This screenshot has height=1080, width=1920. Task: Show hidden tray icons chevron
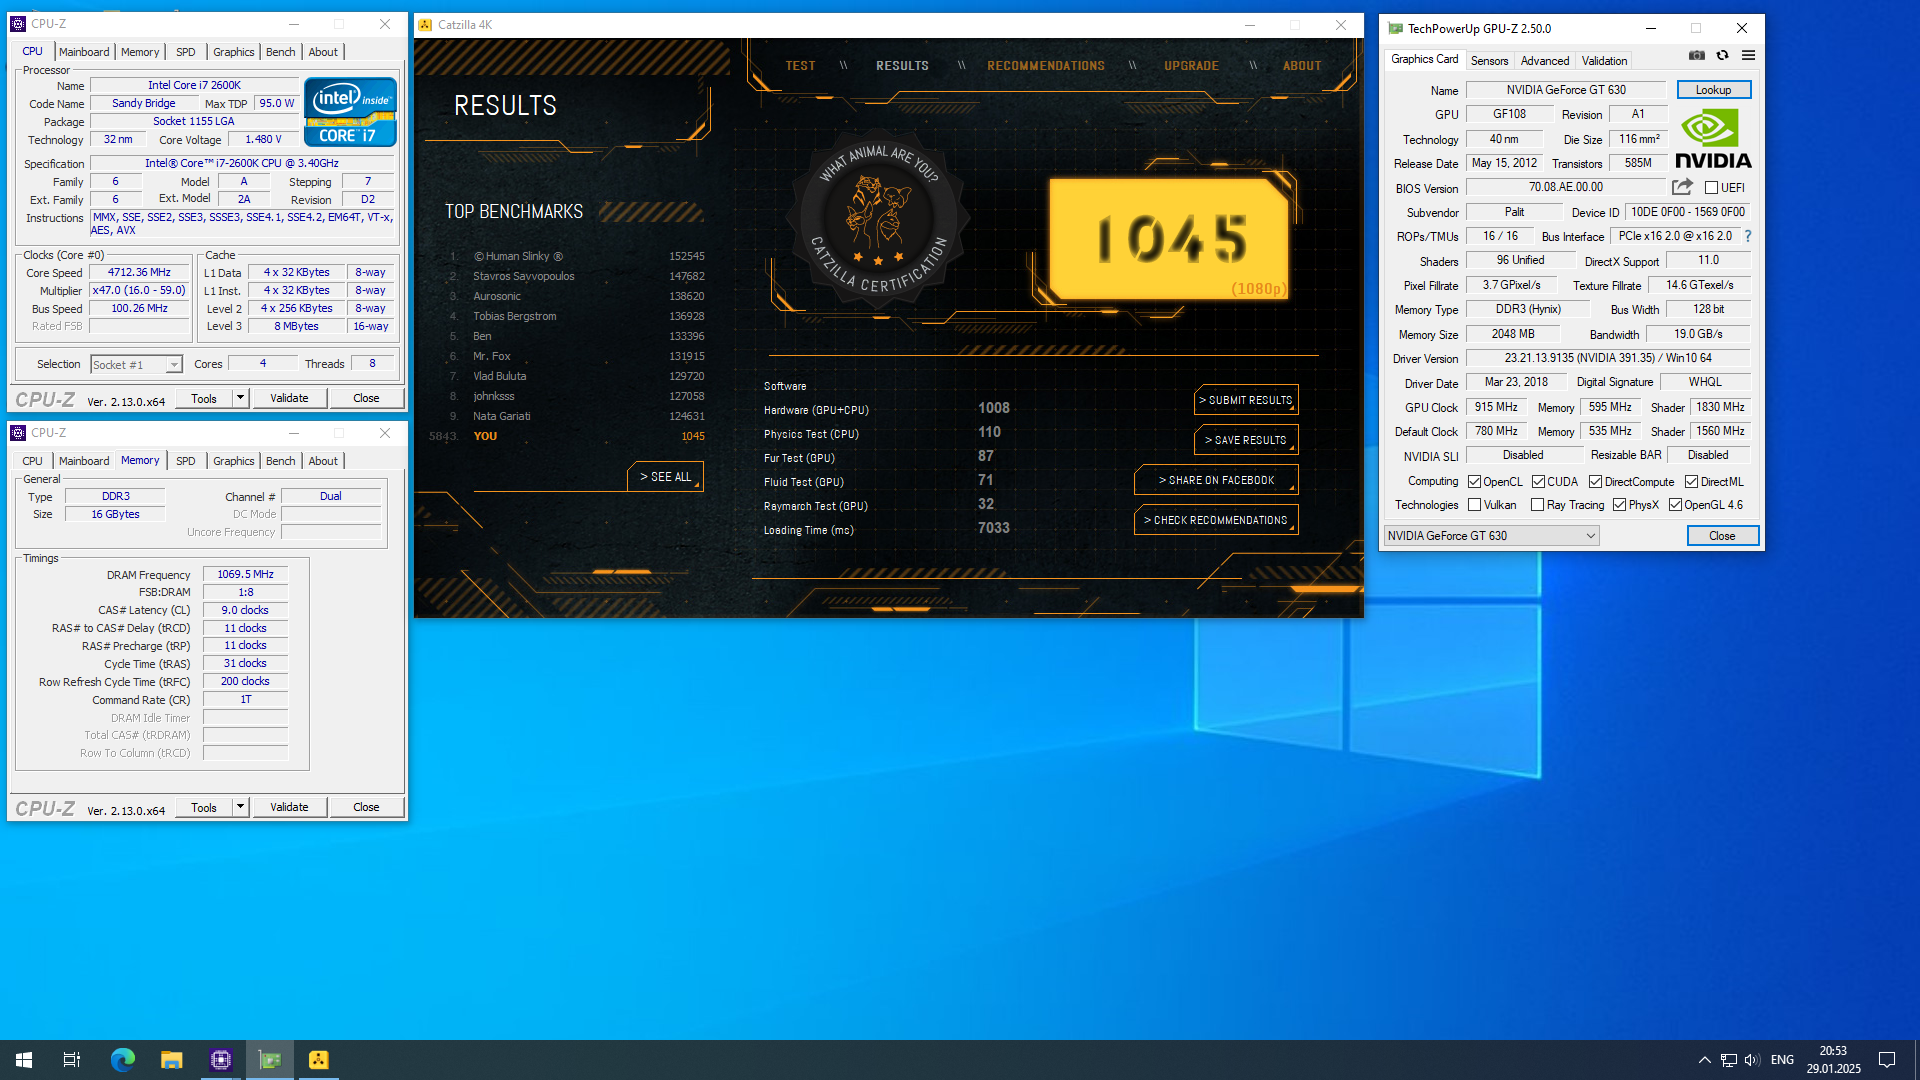click(x=1704, y=1060)
